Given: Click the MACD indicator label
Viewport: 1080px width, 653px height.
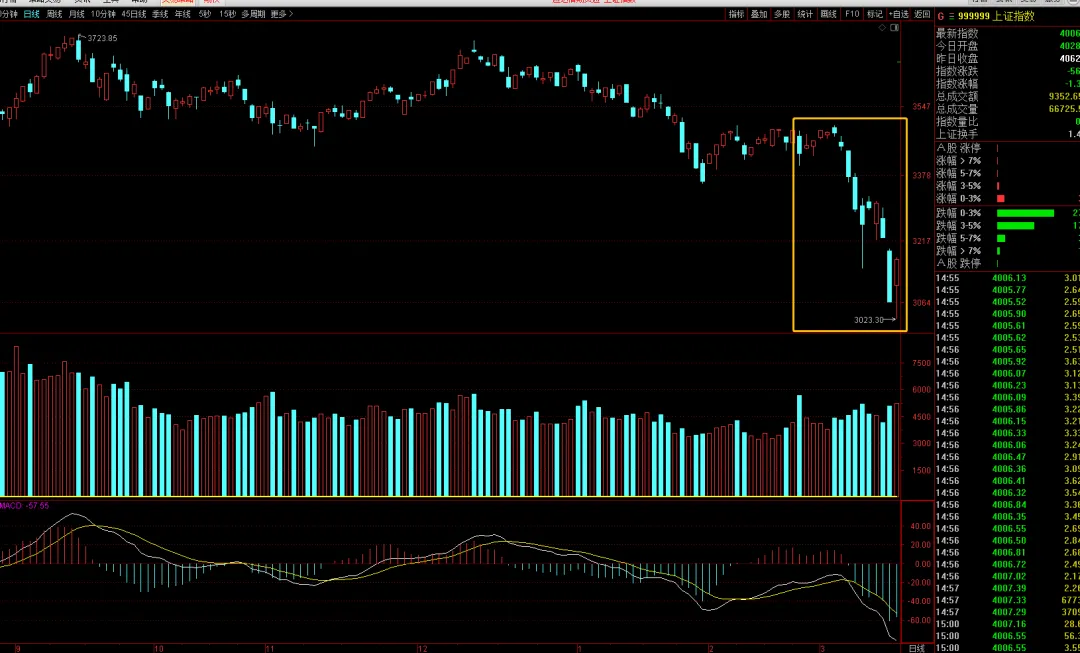Looking at the screenshot, I should coord(25,506).
